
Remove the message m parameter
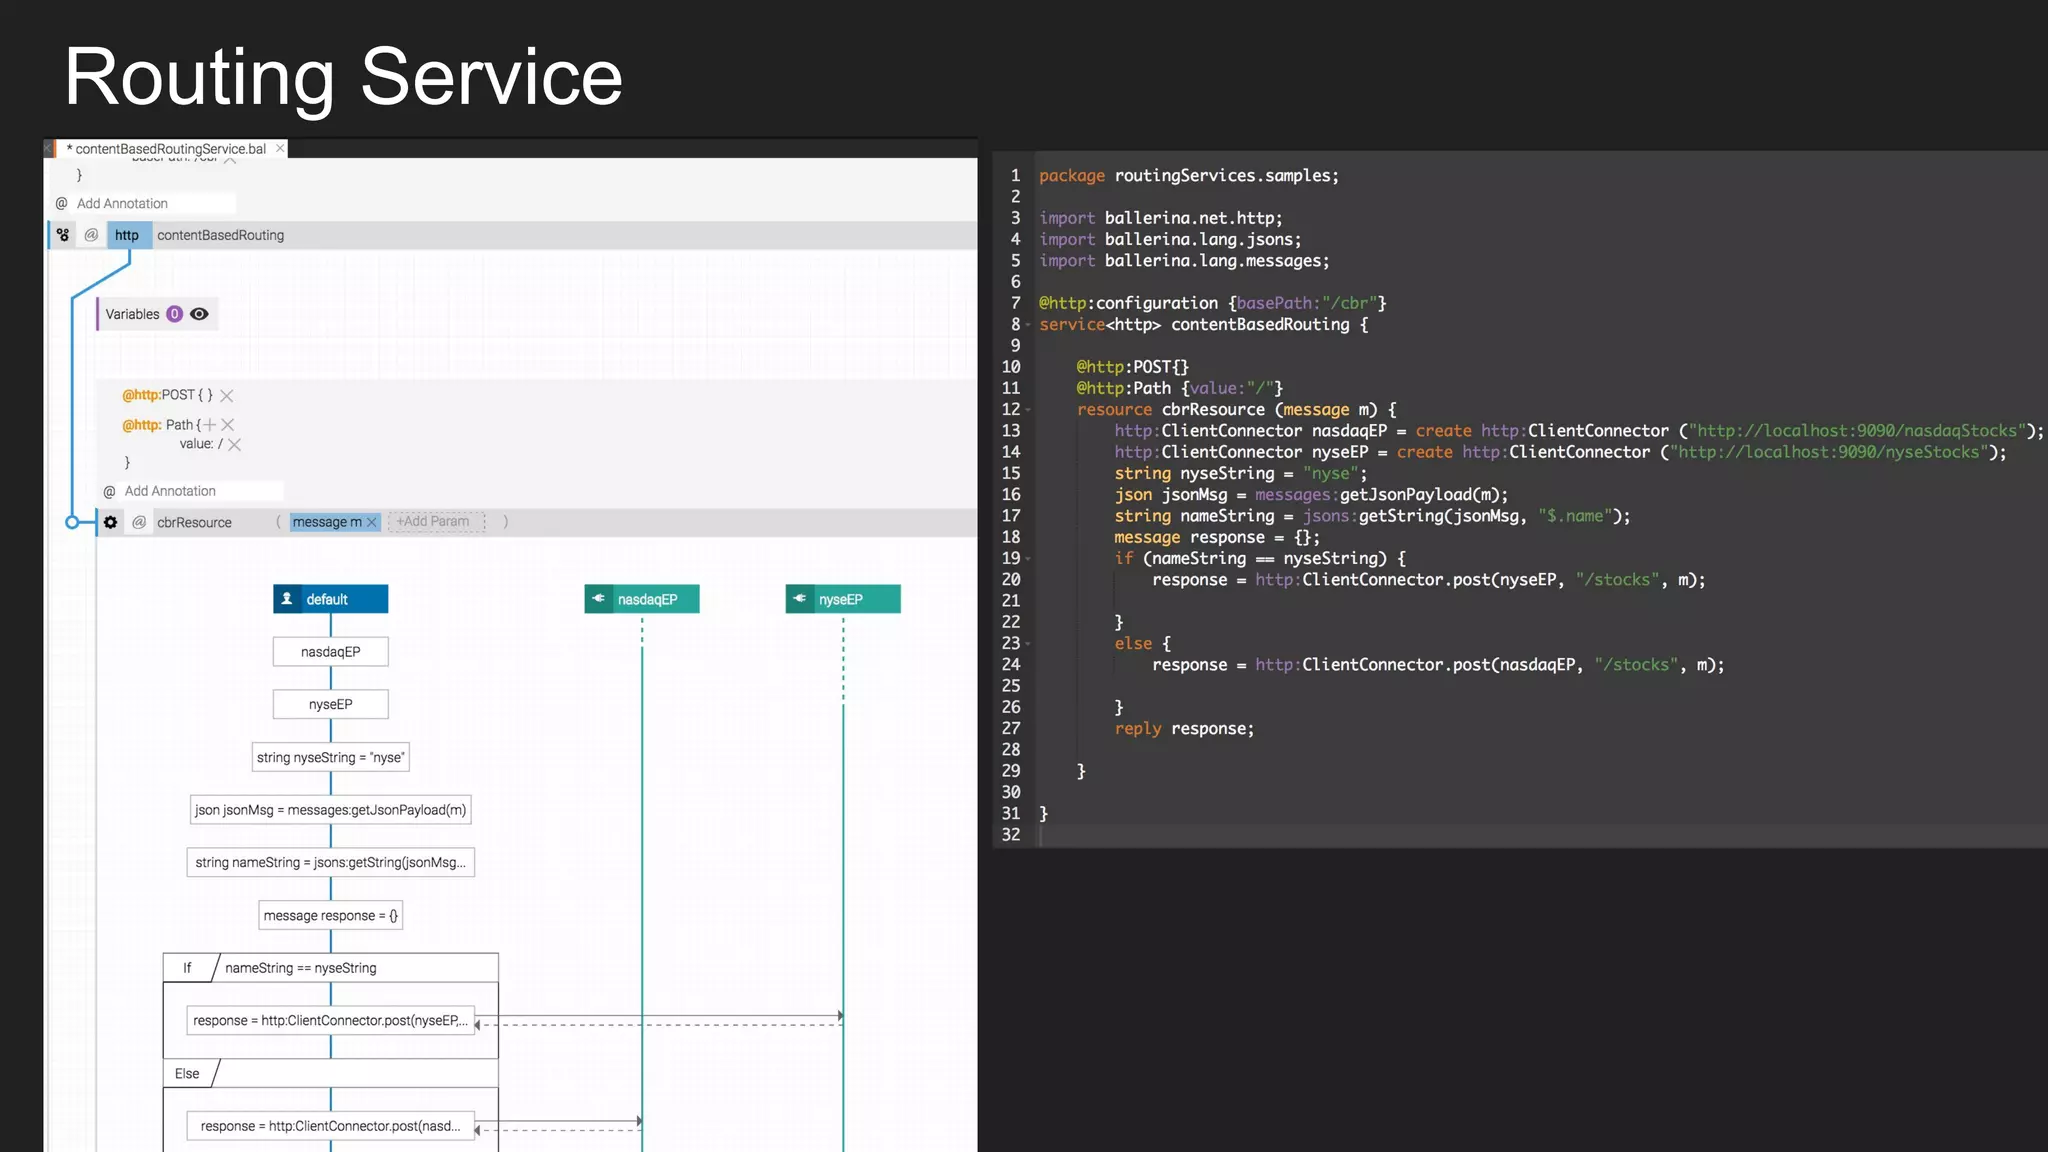click(x=372, y=522)
